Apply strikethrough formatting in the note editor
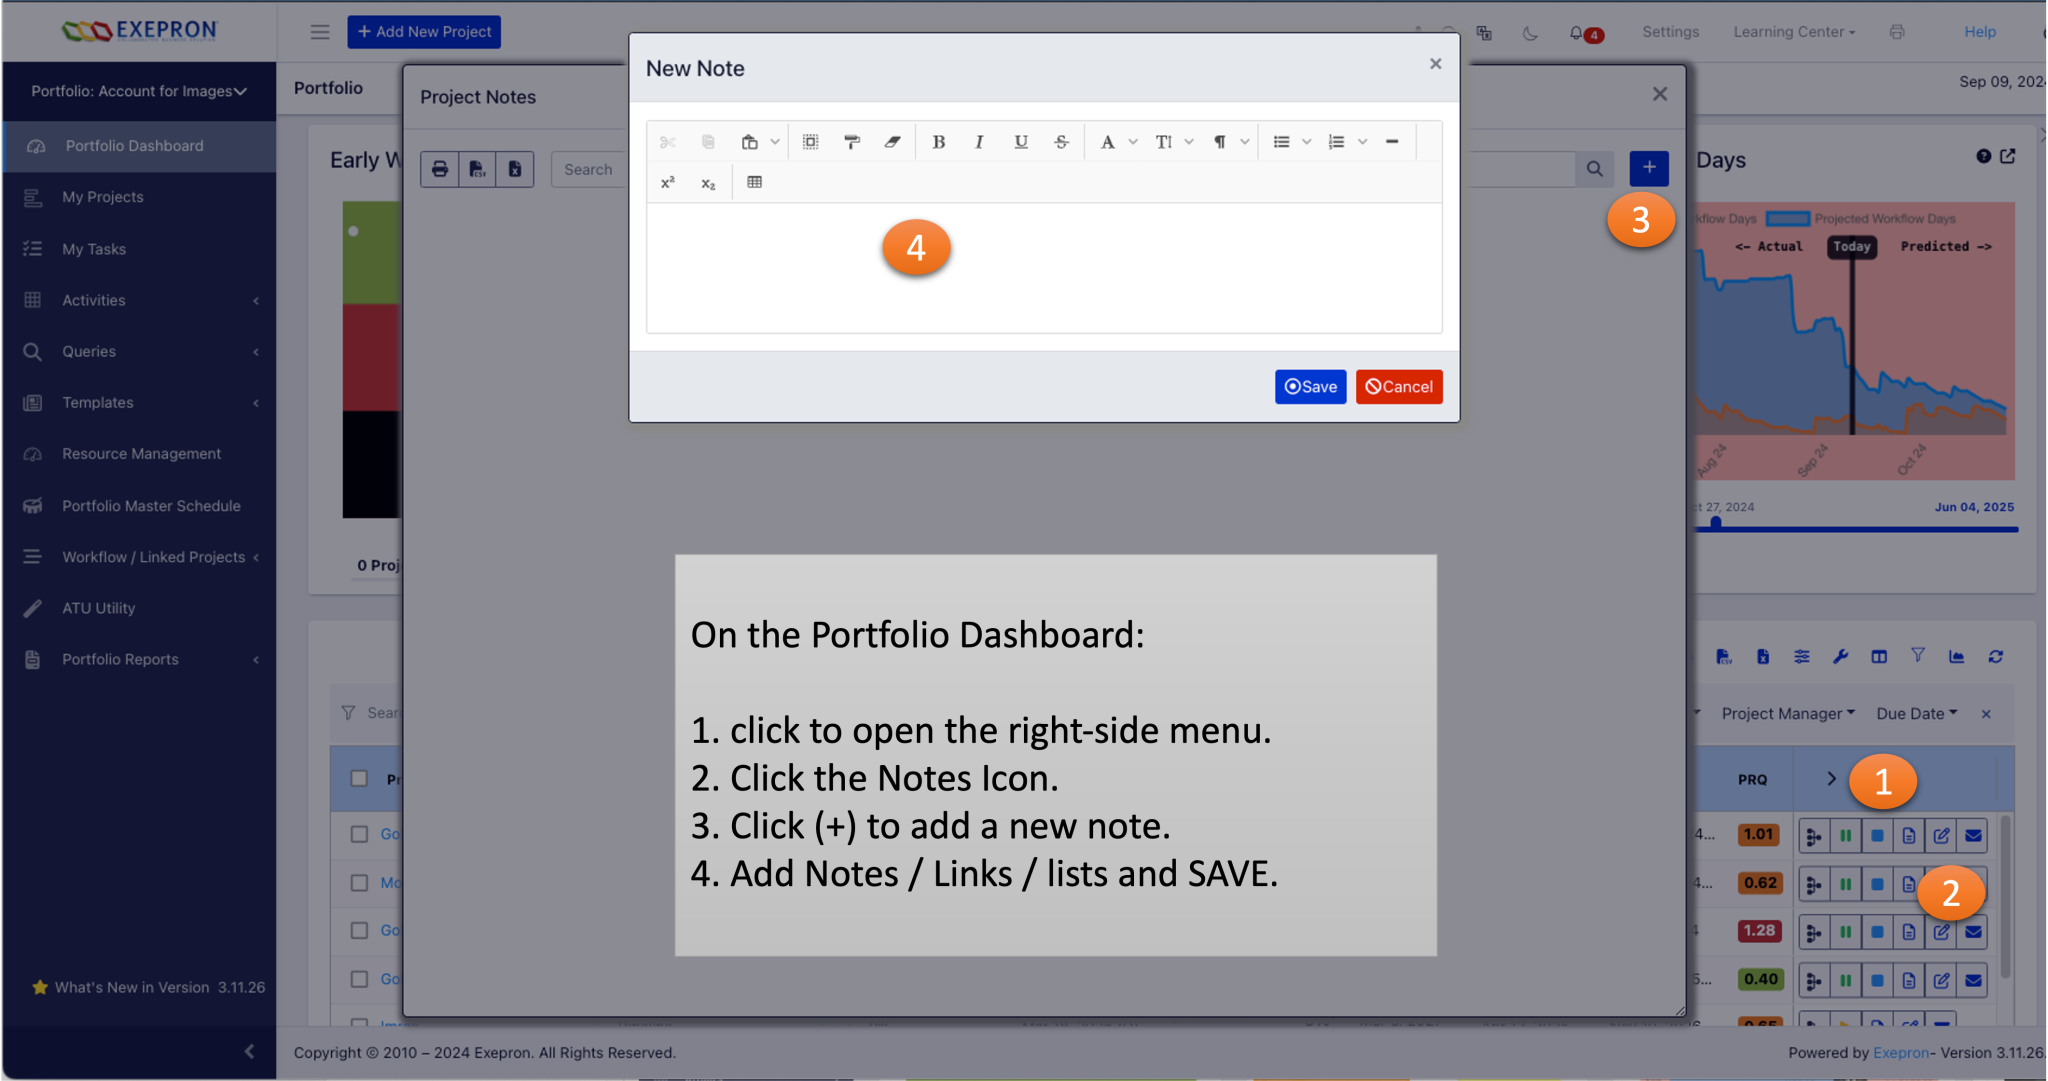 coord(1061,142)
